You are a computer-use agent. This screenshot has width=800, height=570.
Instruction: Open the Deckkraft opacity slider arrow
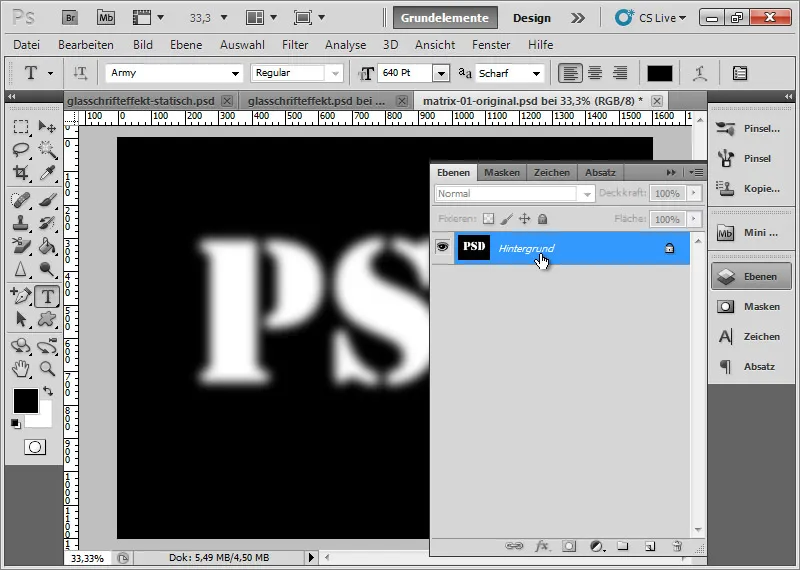coord(693,193)
